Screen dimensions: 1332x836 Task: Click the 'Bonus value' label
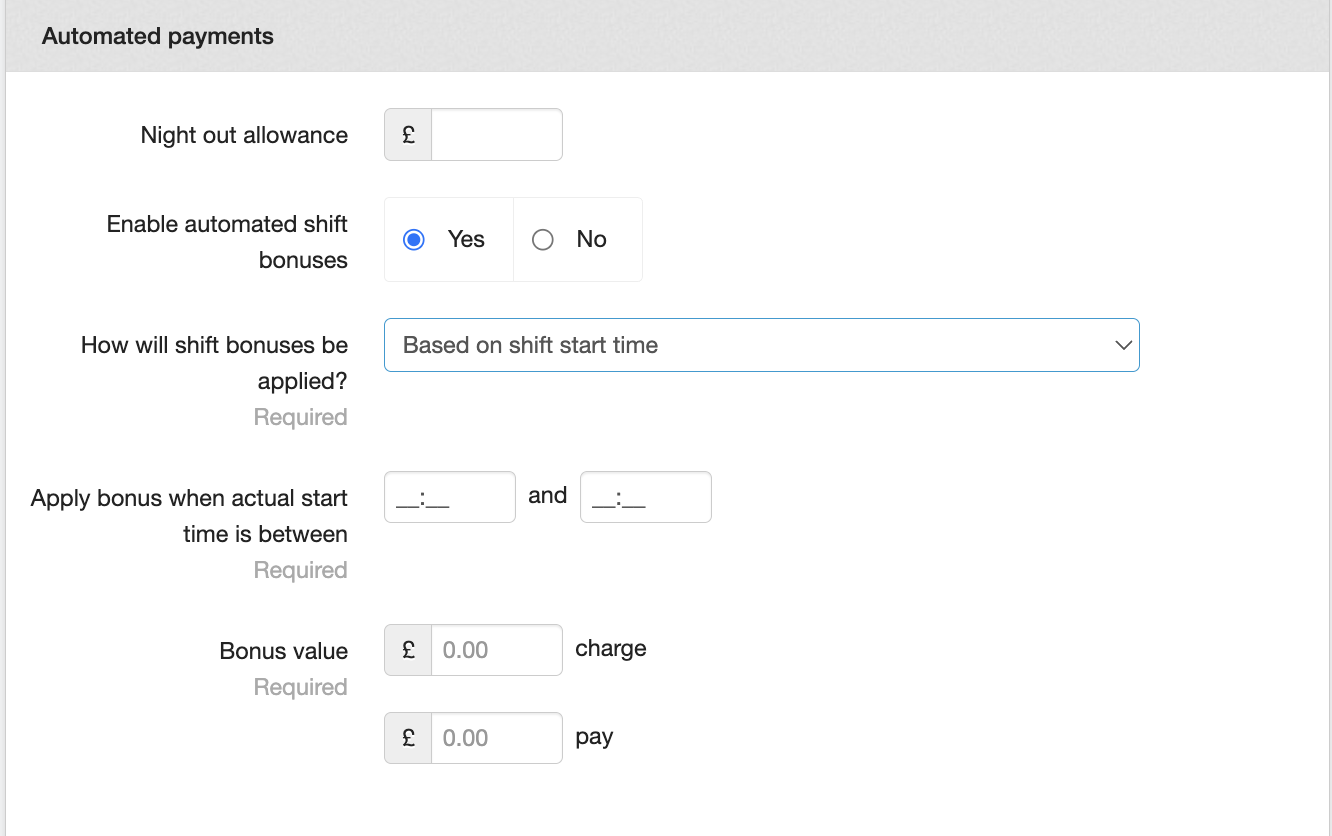tap(283, 651)
